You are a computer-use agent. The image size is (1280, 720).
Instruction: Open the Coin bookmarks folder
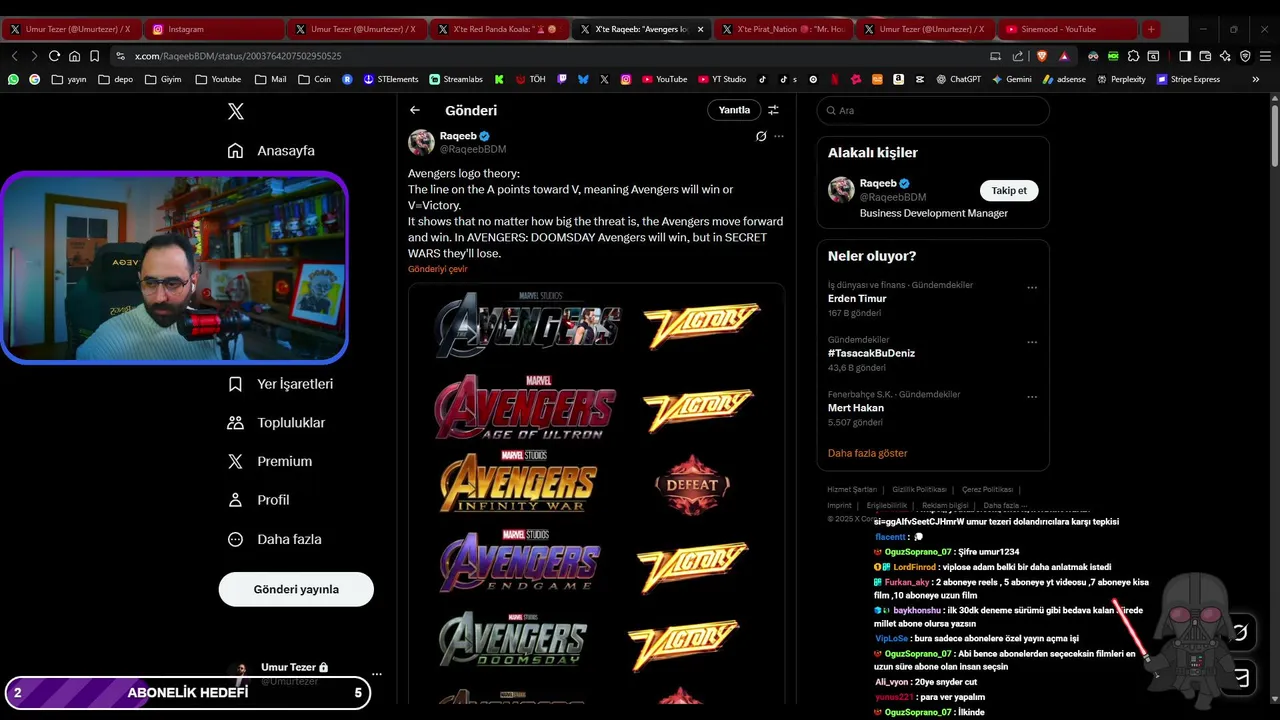tap(314, 79)
